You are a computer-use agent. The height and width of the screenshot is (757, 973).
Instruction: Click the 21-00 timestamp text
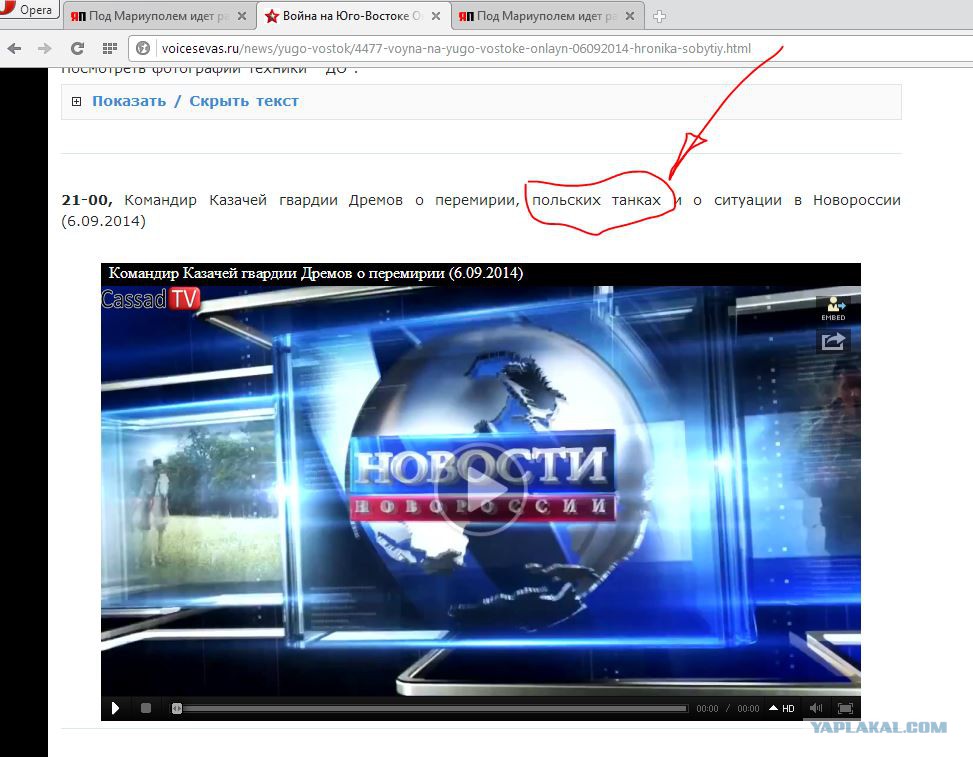tap(86, 200)
